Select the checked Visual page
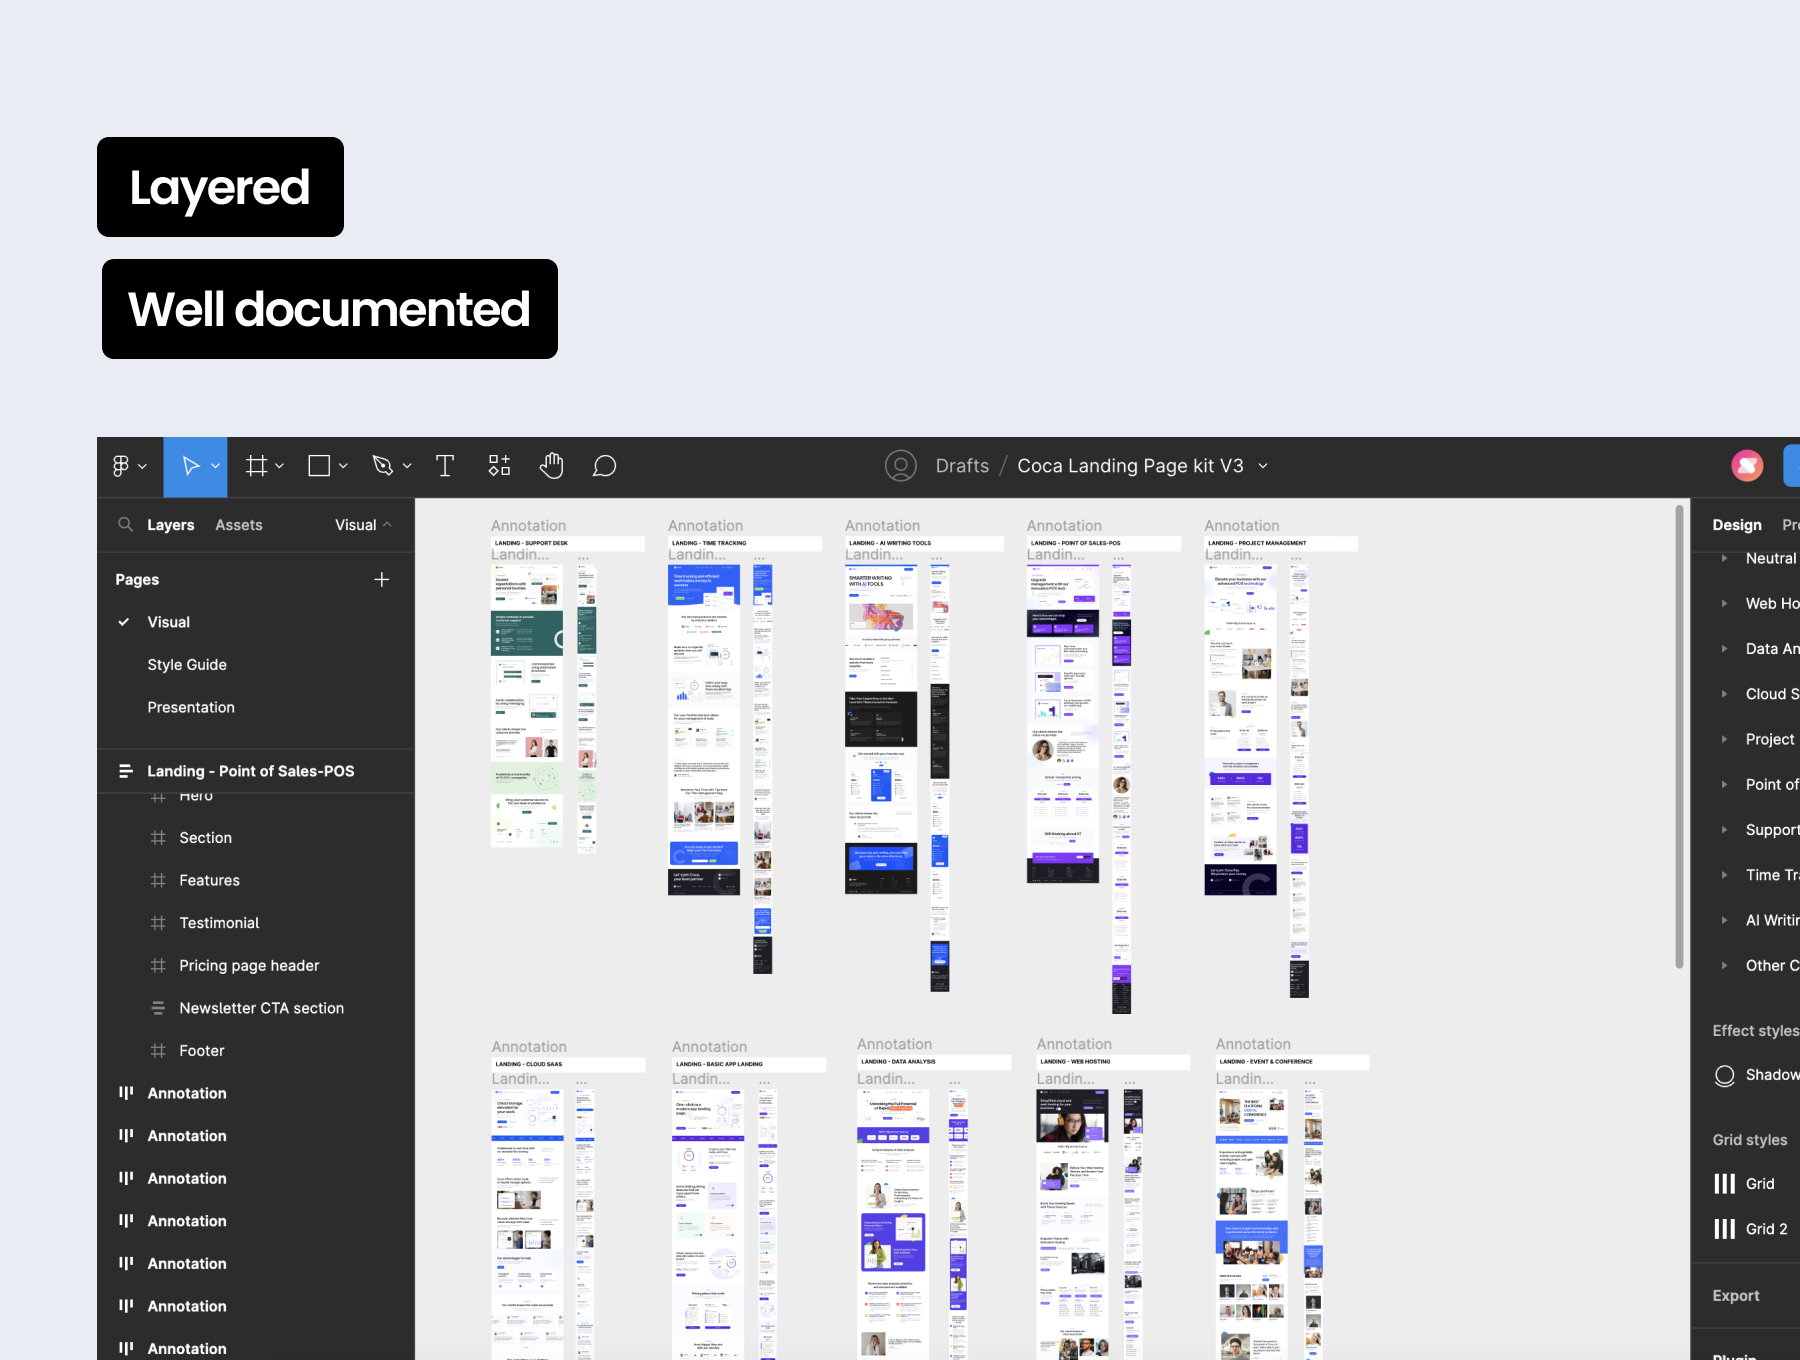Viewport: 1800px width, 1360px height. click(168, 622)
